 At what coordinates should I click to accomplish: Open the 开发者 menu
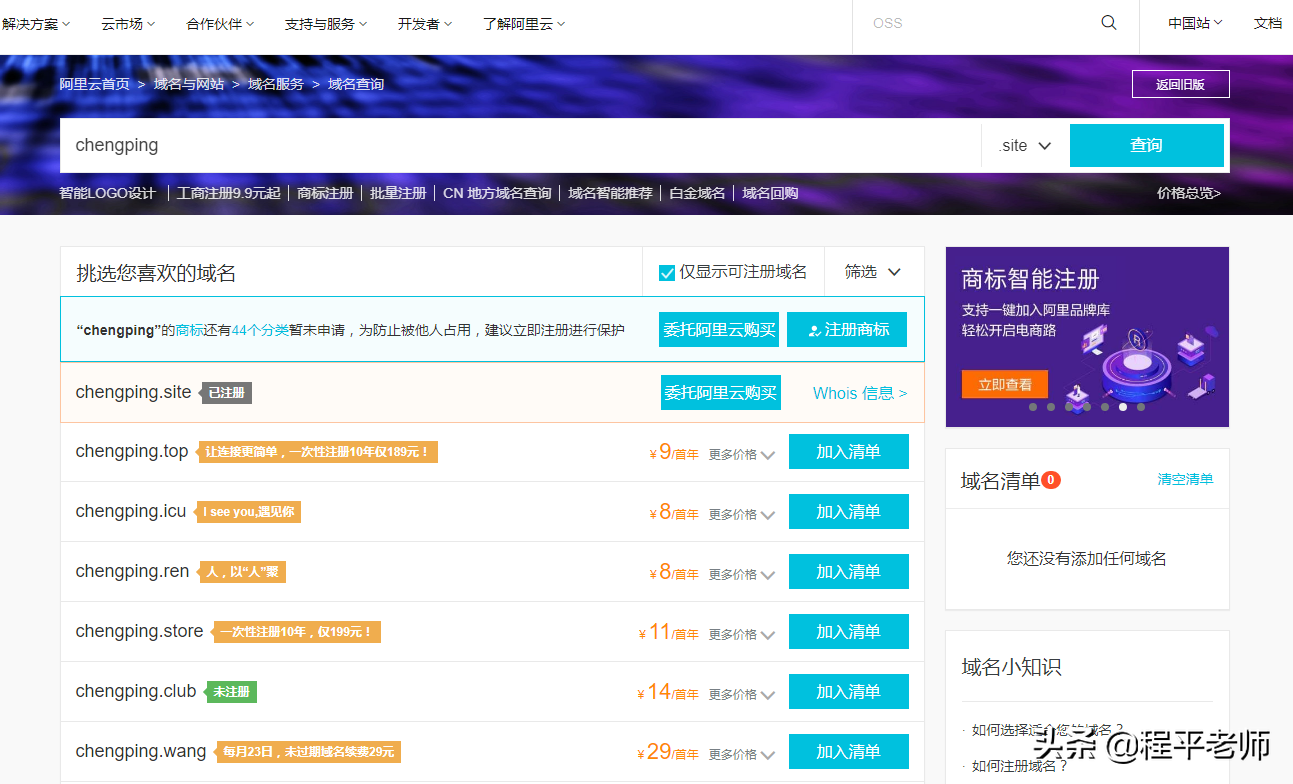tap(425, 24)
